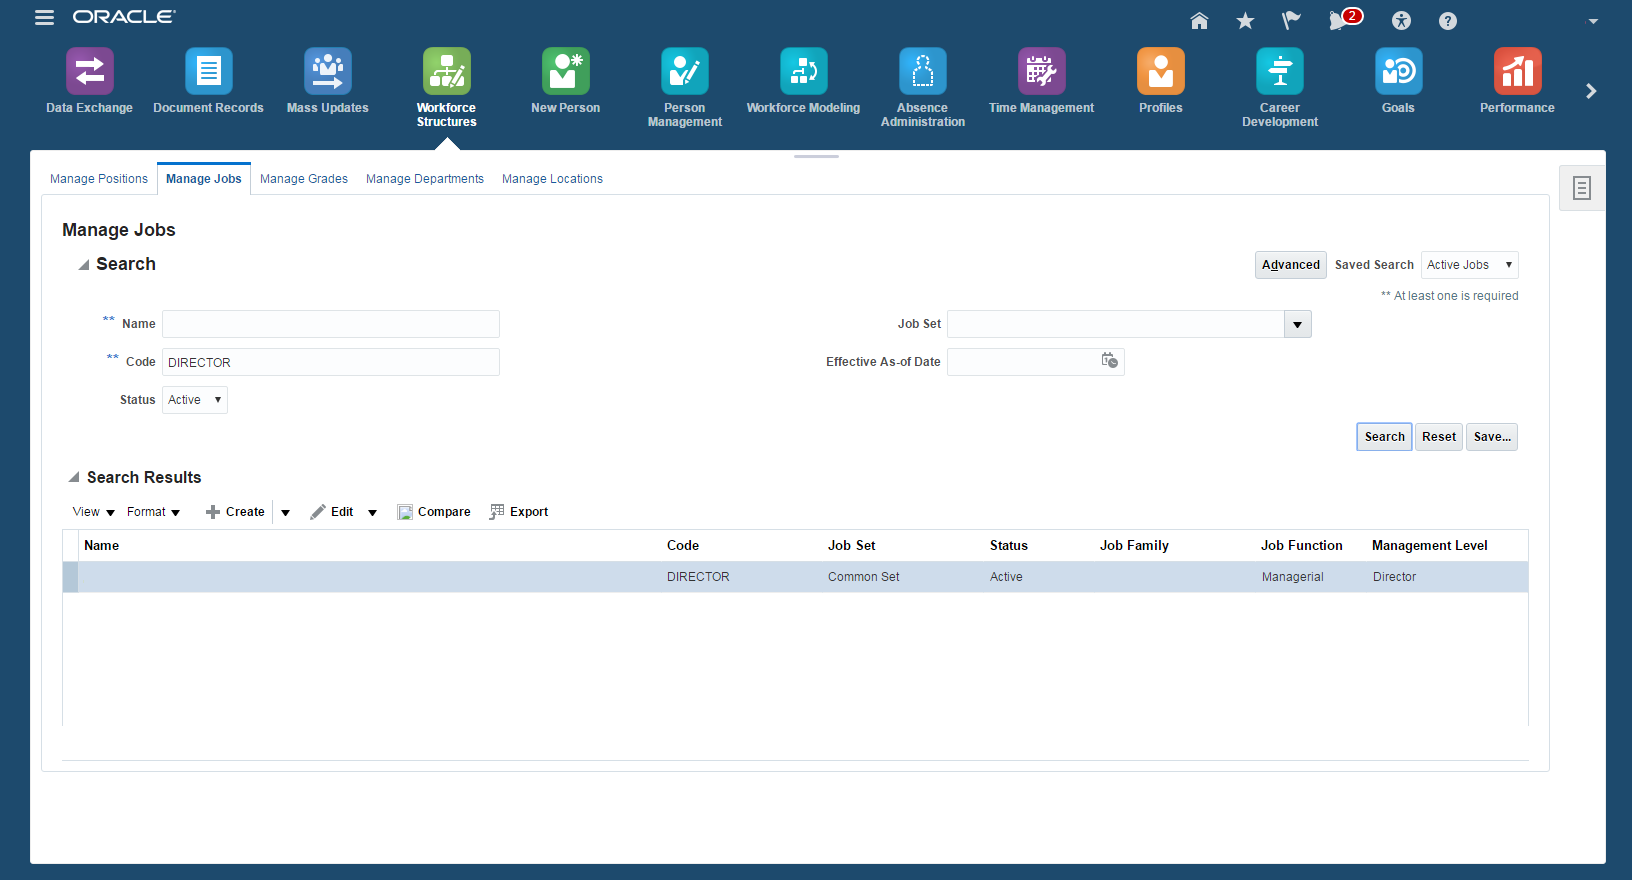Open the Absence Administration icon
1632x880 pixels.
[x=922, y=72]
